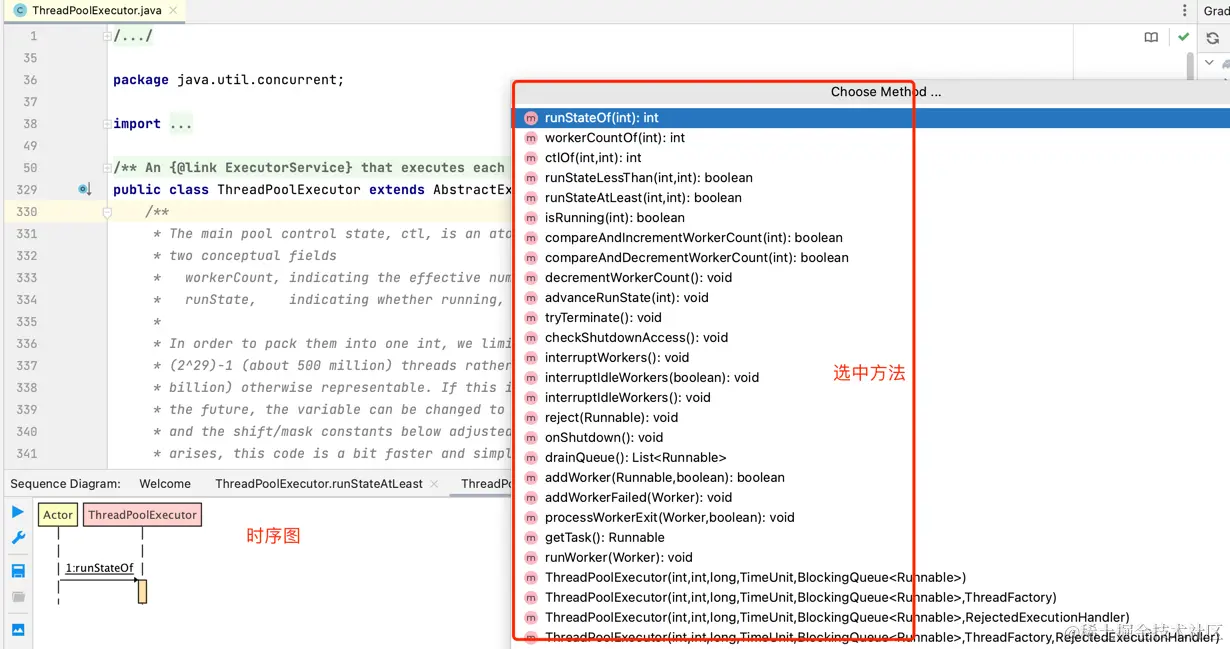This screenshot has width=1230, height=649.
Task: Click method icon beside runWorker(Worker)
Action: 531,558
